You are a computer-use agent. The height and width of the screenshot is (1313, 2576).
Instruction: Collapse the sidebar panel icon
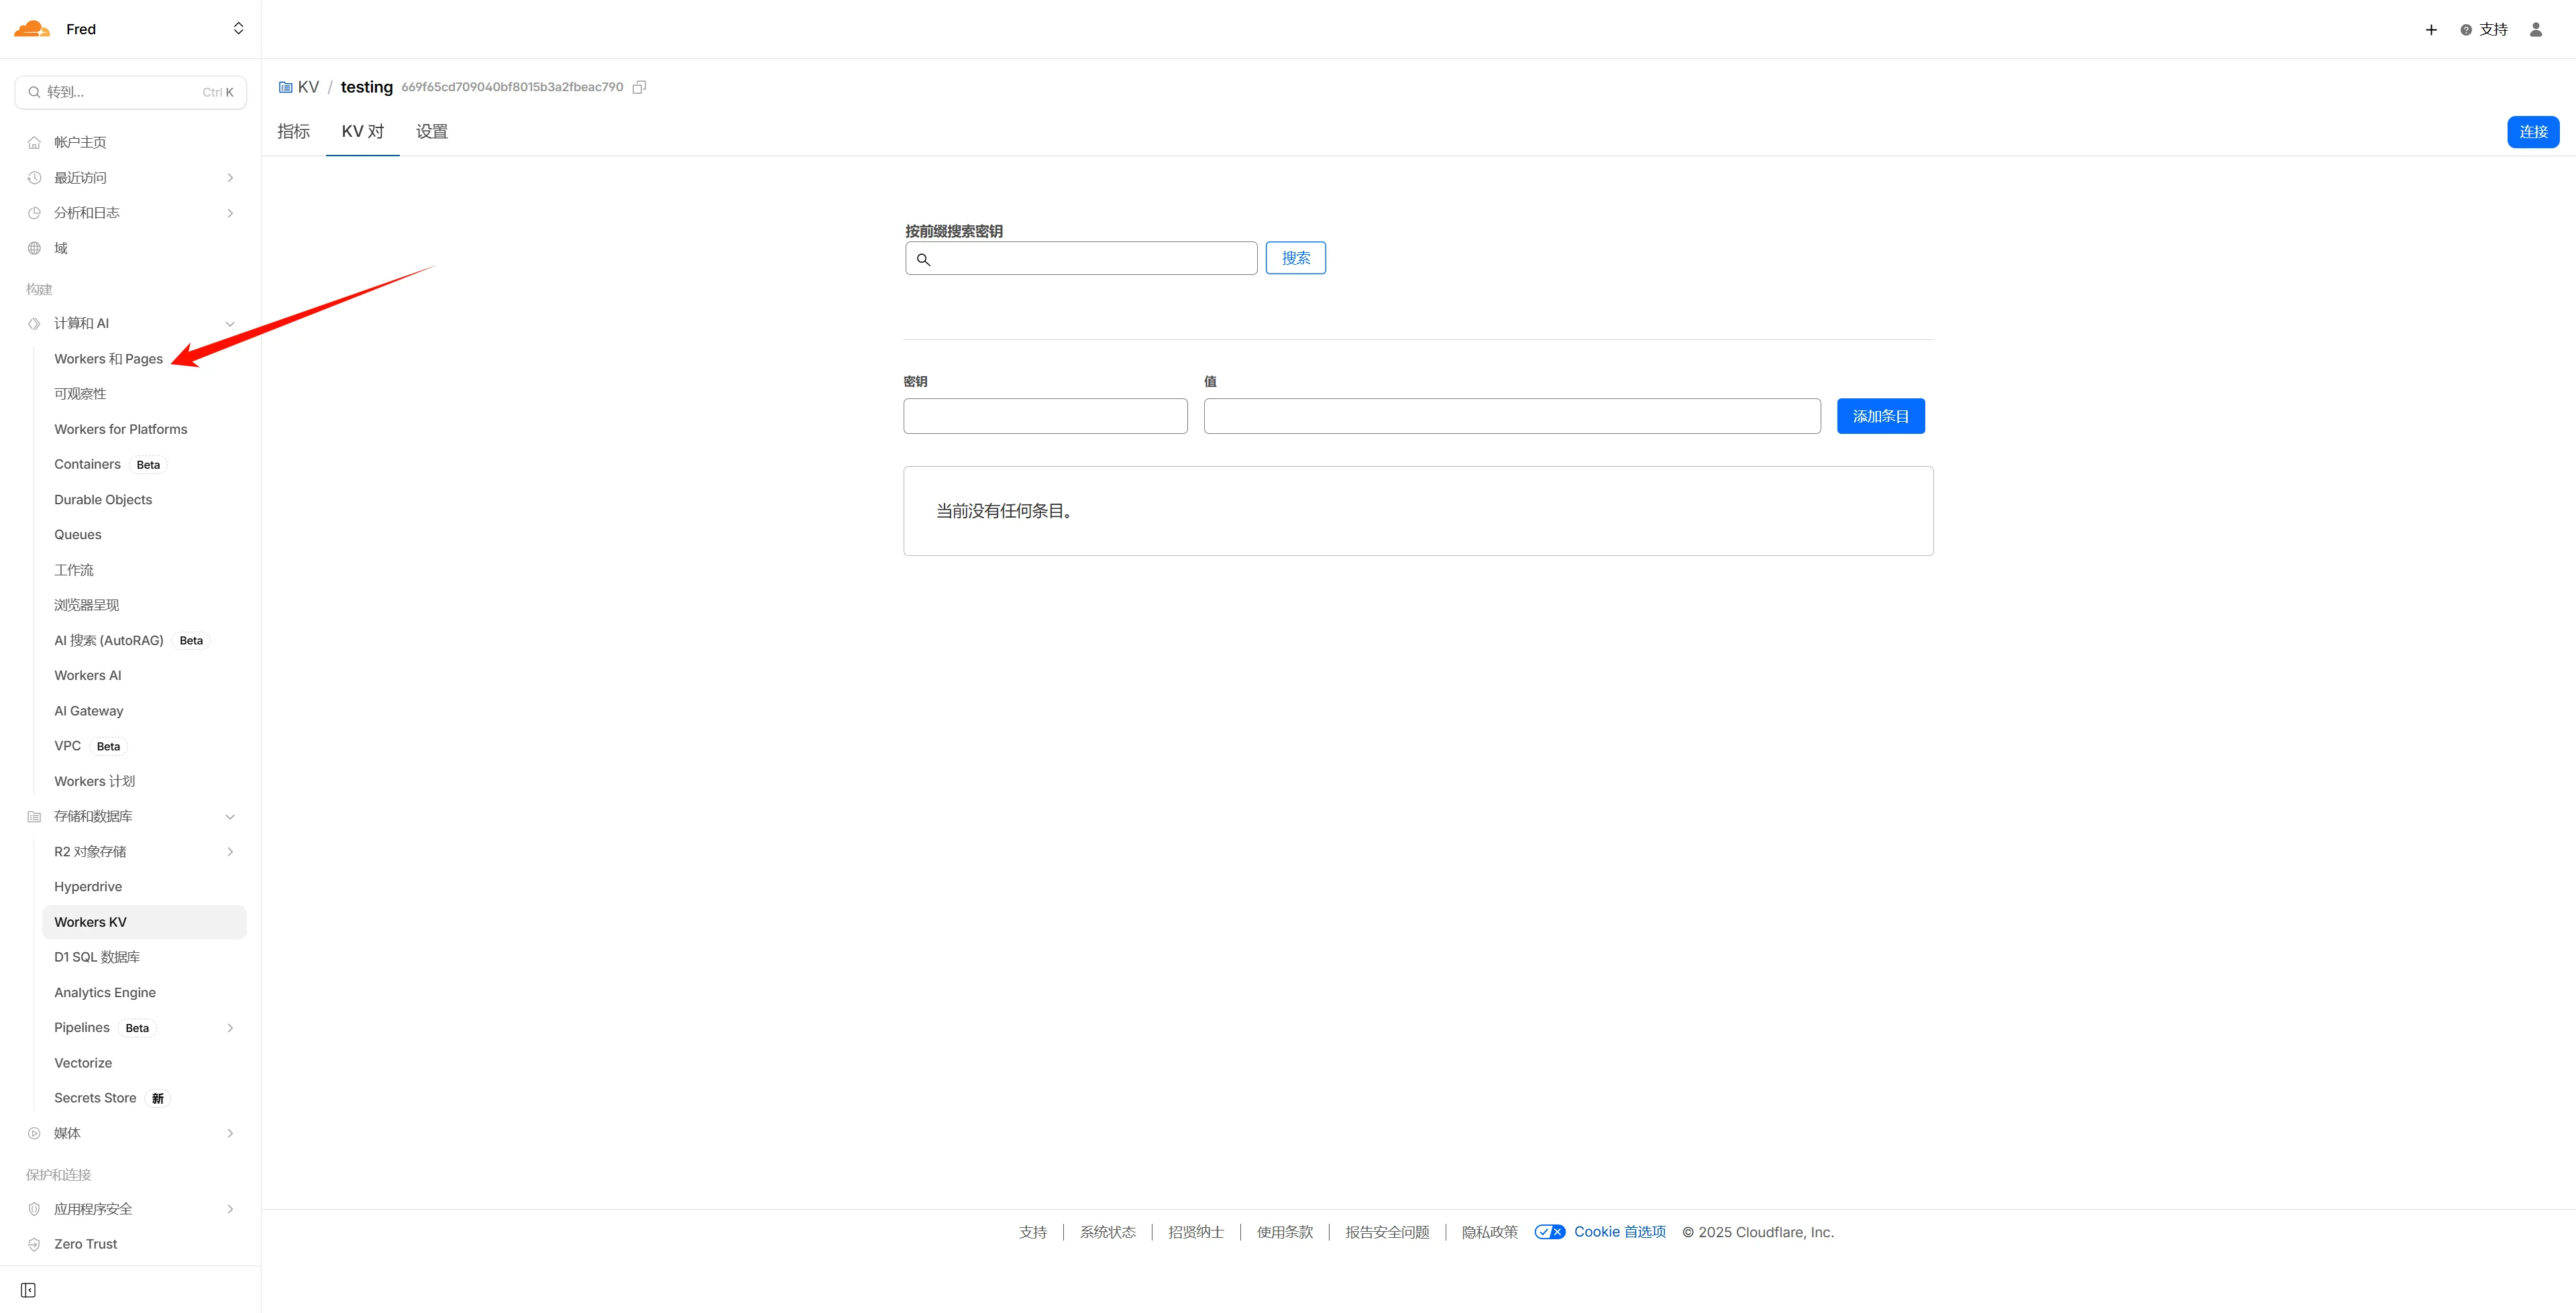pyautogui.click(x=28, y=1290)
